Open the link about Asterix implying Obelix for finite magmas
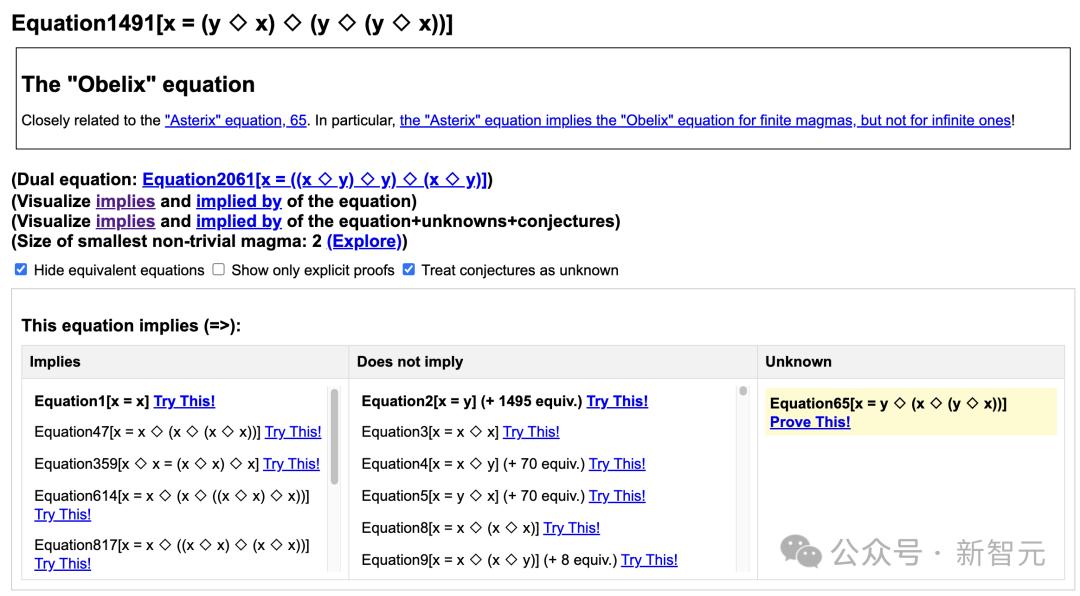The image size is (1080, 596). [x=706, y=120]
